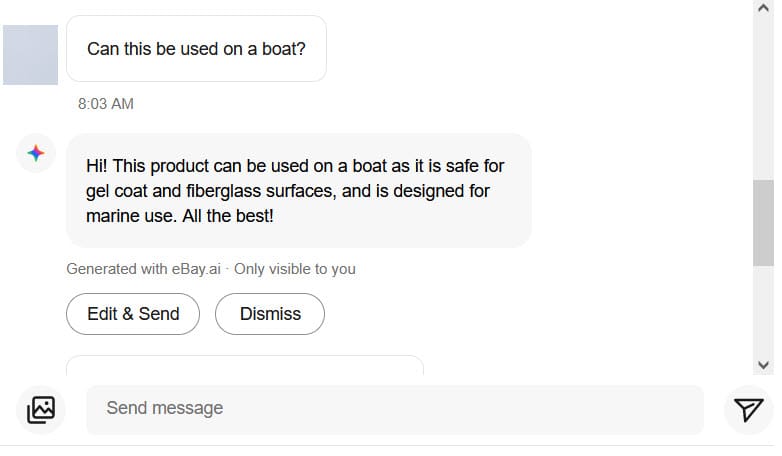This screenshot has width=782, height=456.
Task: Click scrollbar track above the thumb
Action: [764, 100]
